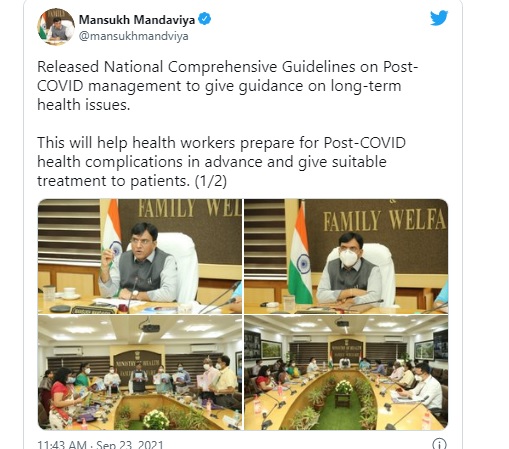Image resolution: width=509 pixels, height=449 pixels.
Task: Open the tweet info circle icon
Action: [439, 444]
